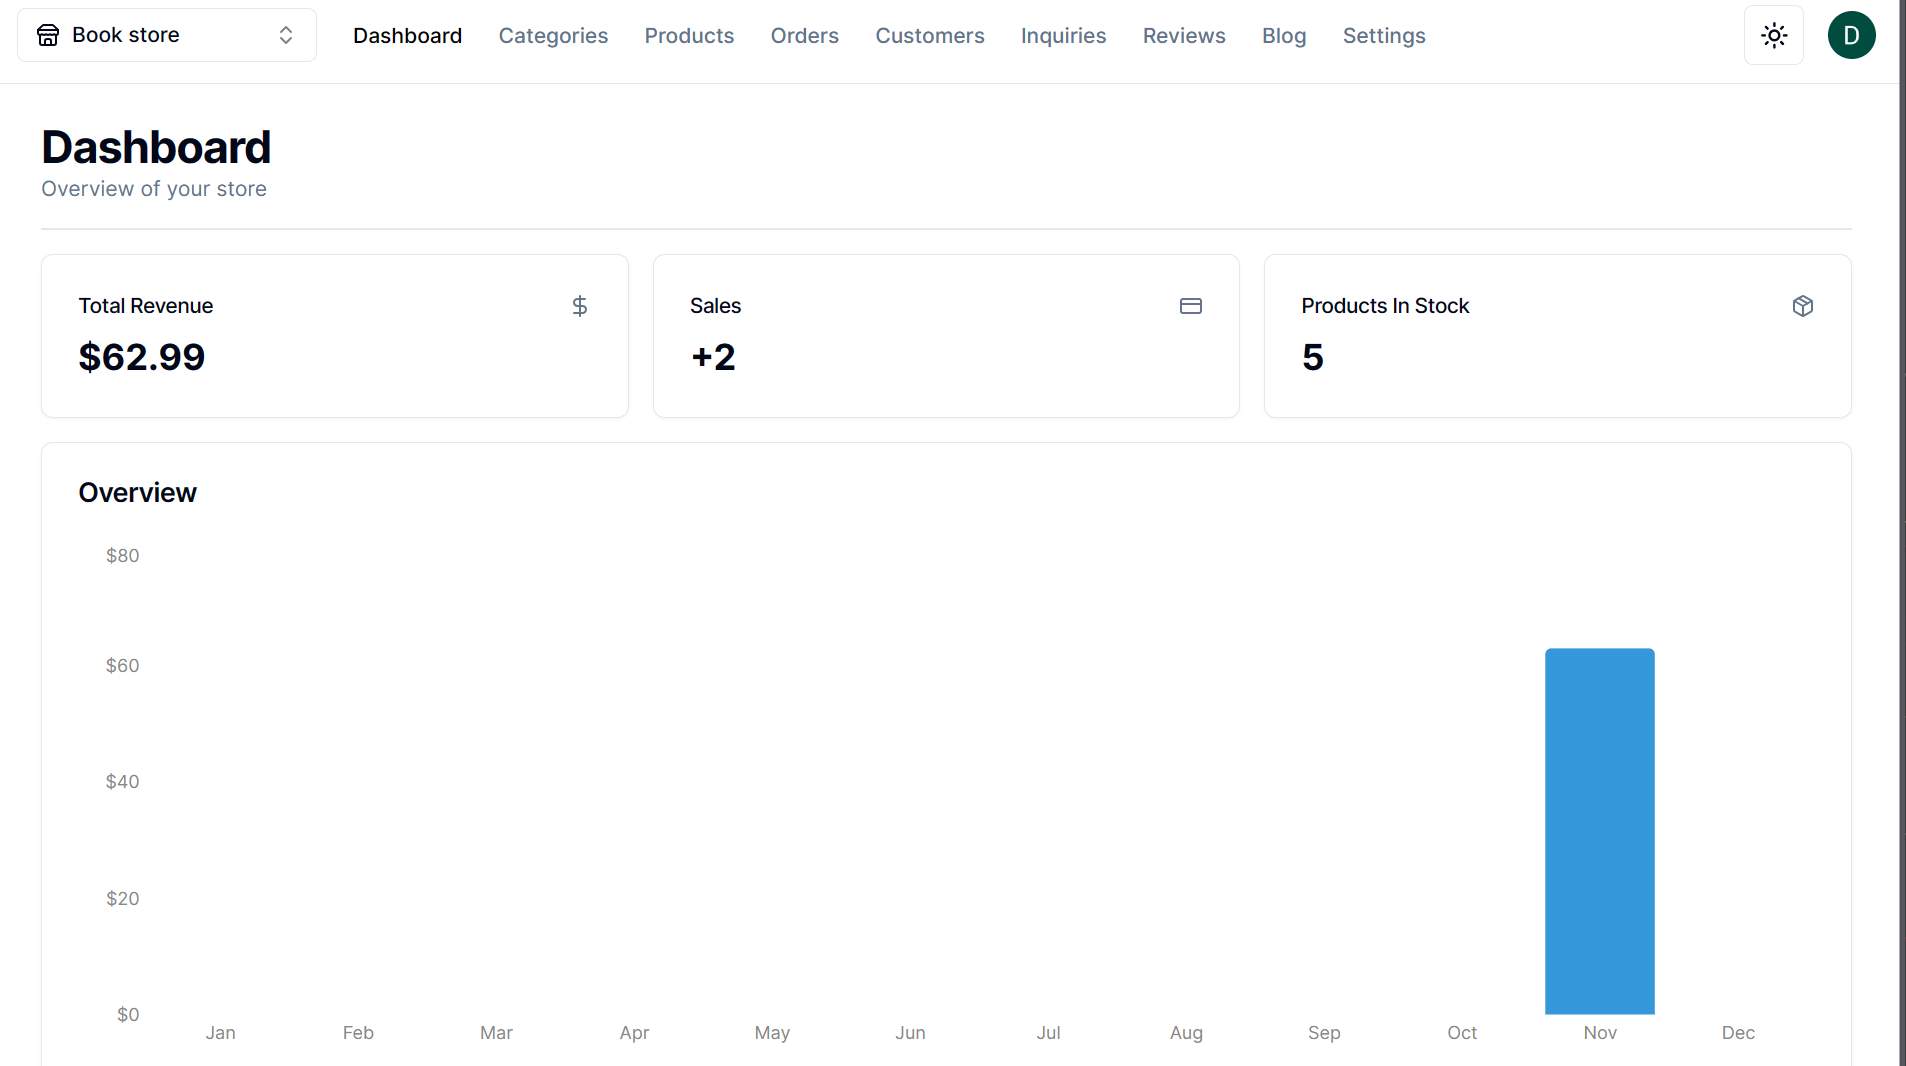Go to the Dashboard tab
Image resolution: width=1906 pixels, height=1066 pixels.
[x=407, y=36]
